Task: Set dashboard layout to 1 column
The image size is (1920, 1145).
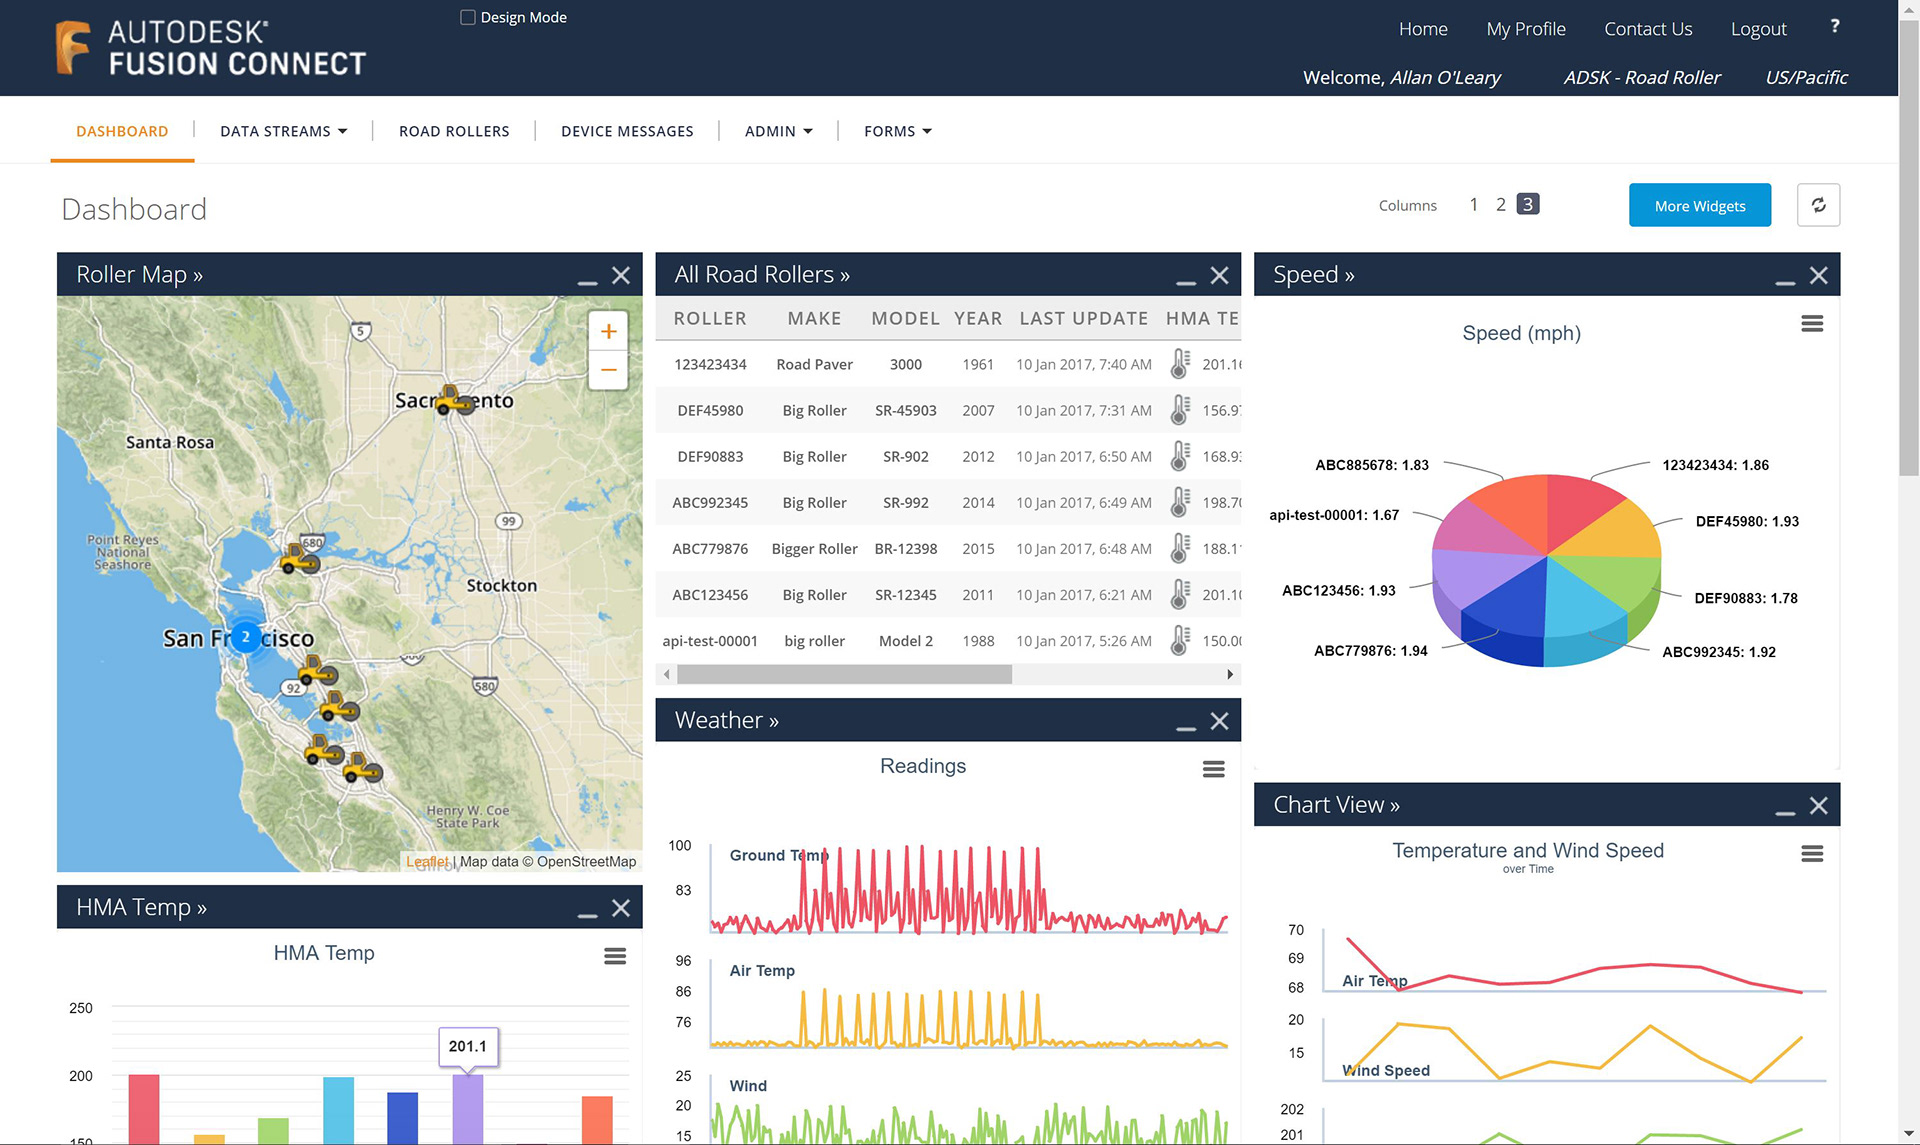Action: point(1473,205)
